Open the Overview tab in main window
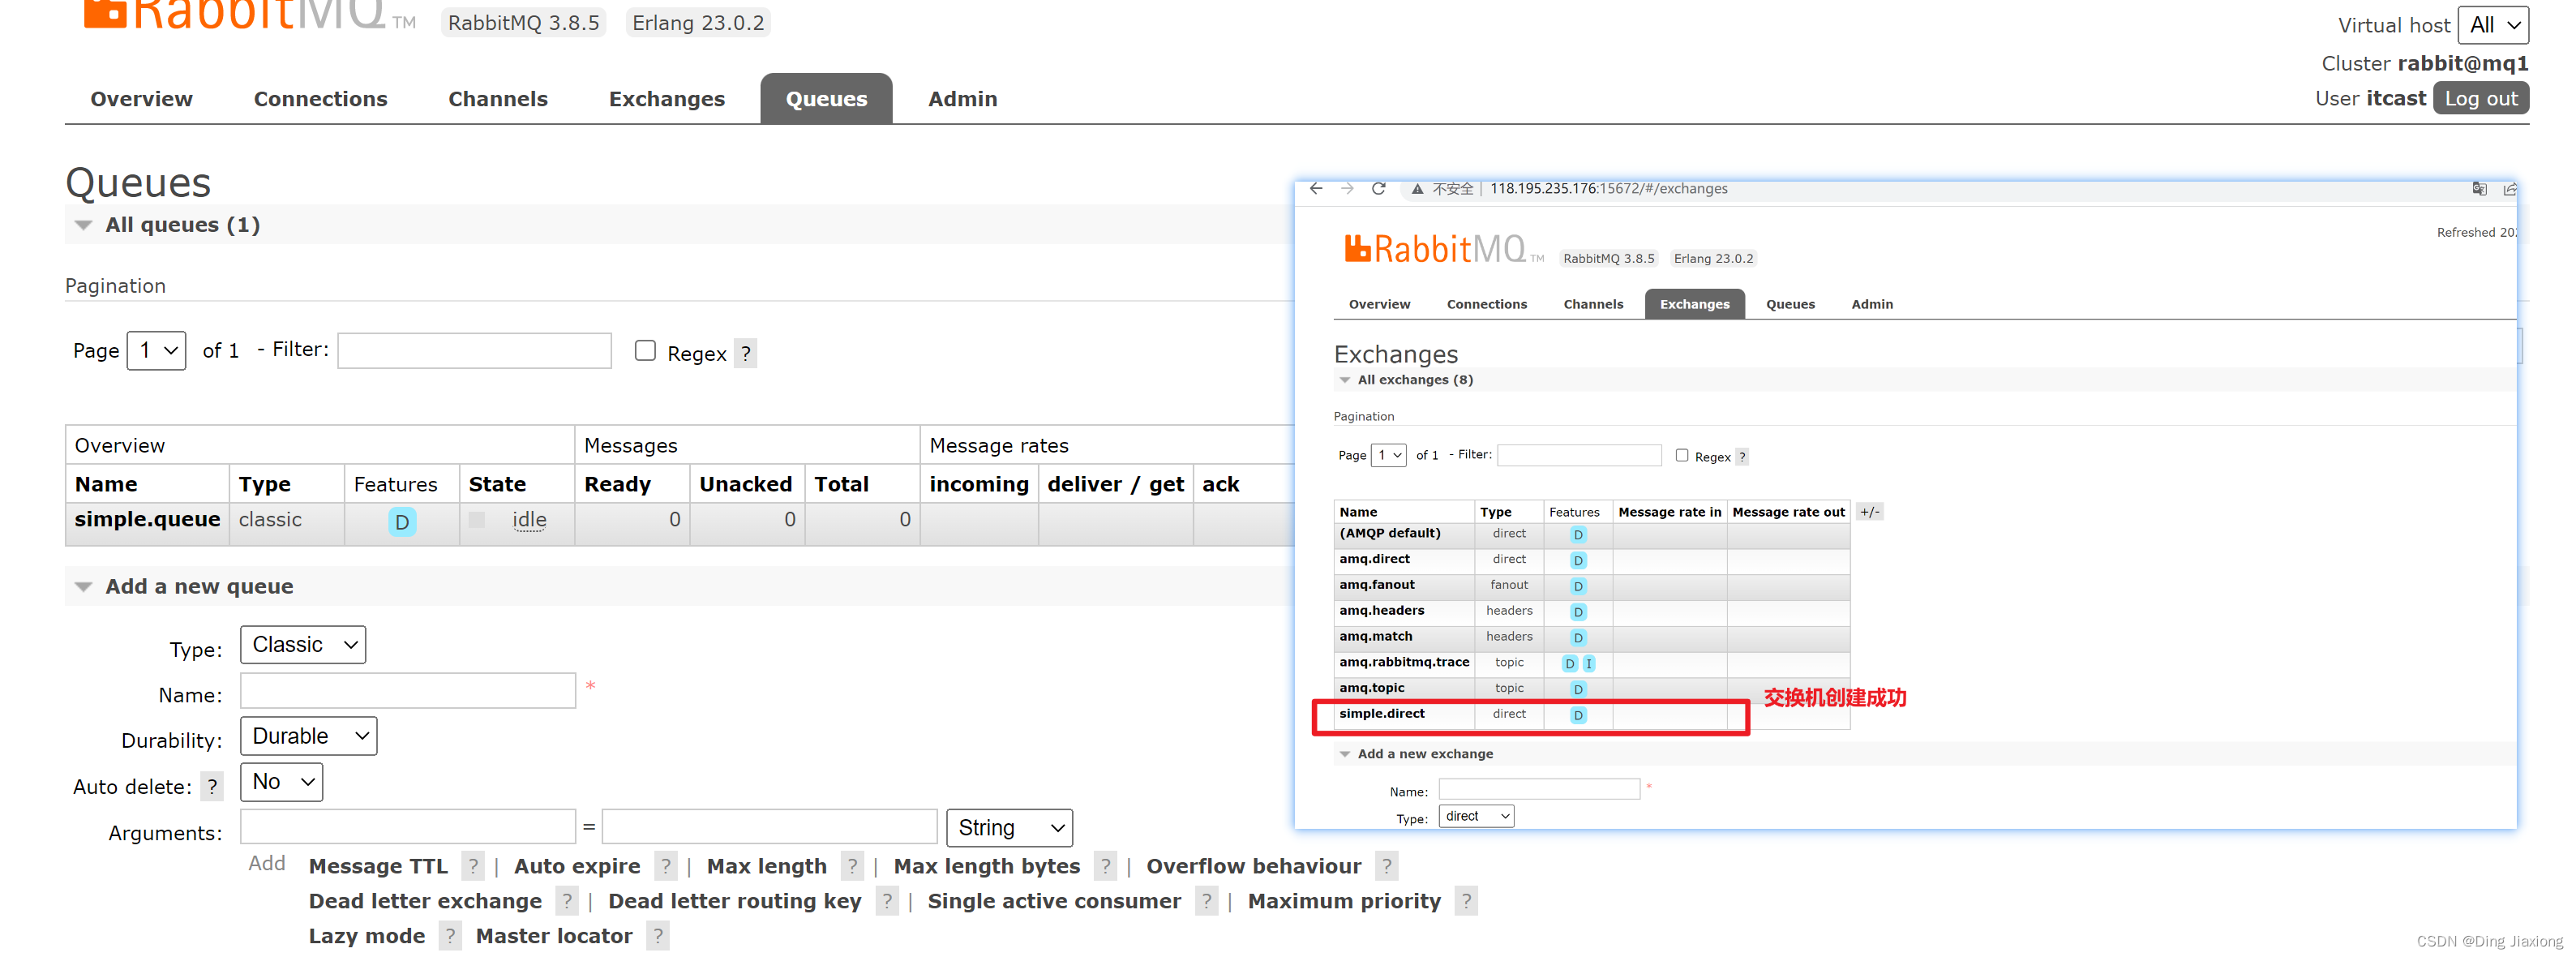This screenshot has width=2576, height=957. click(141, 99)
